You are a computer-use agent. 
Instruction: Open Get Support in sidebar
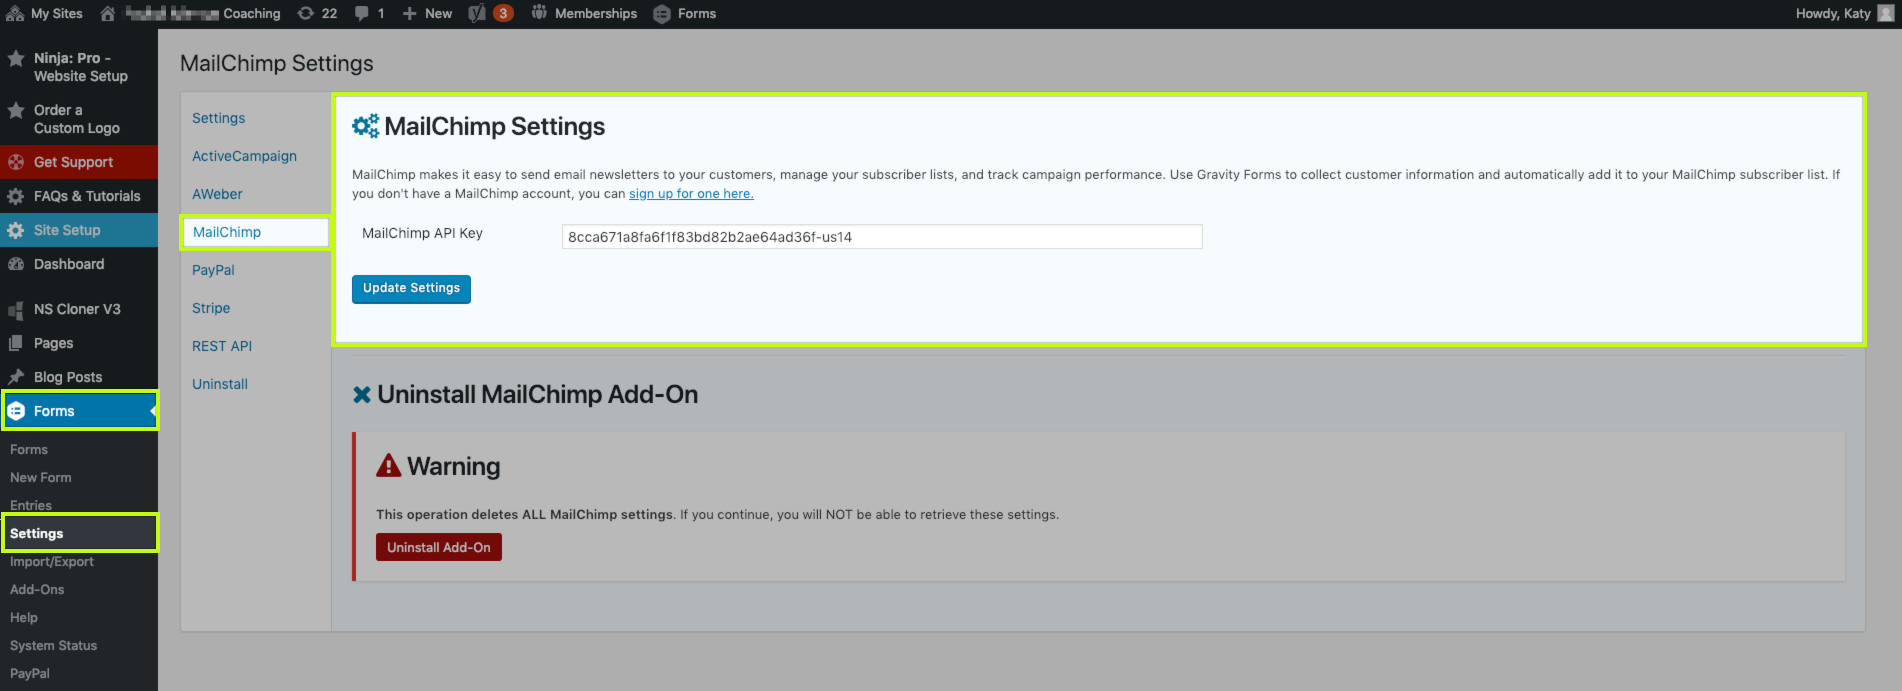79,162
